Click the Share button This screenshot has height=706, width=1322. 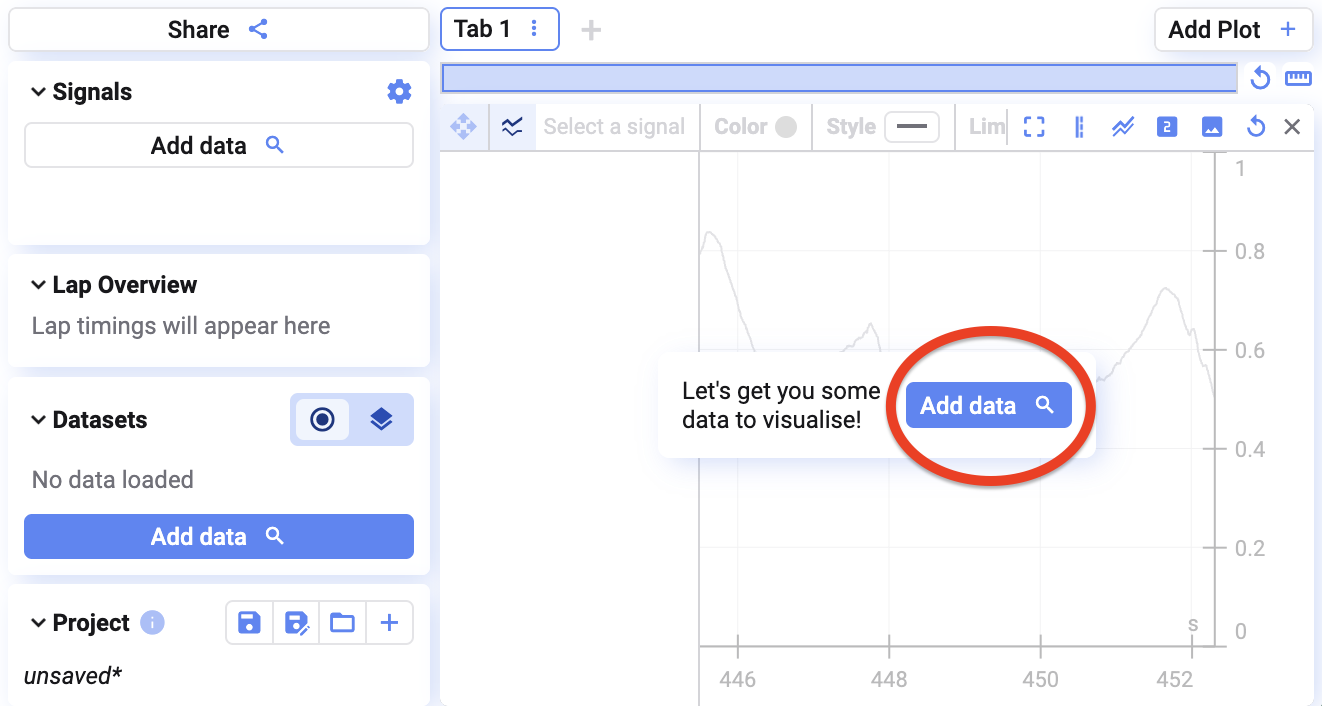point(218,29)
